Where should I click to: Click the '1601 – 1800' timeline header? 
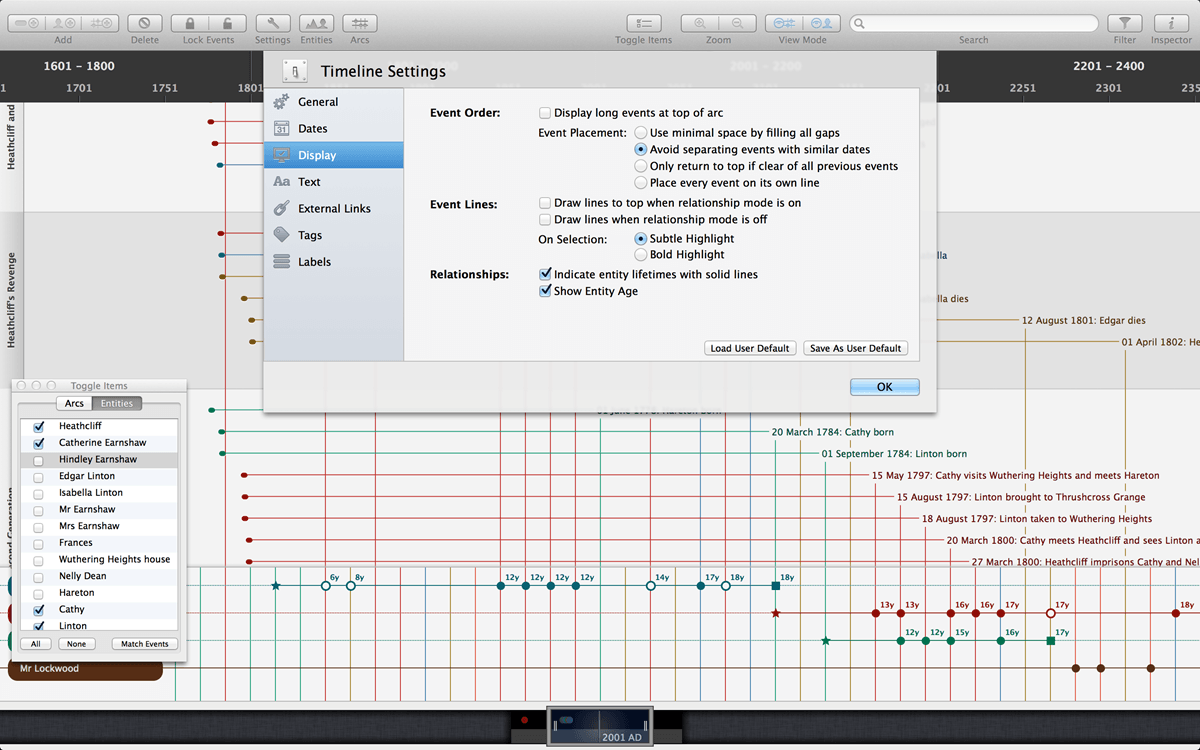[79, 66]
